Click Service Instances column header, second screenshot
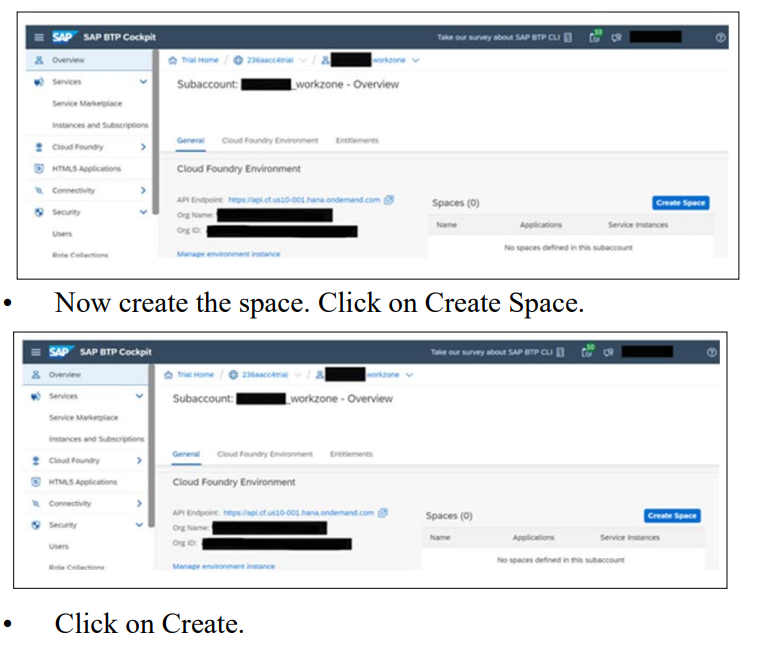This screenshot has width=767, height=661. pyautogui.click(x=630, y=537)
